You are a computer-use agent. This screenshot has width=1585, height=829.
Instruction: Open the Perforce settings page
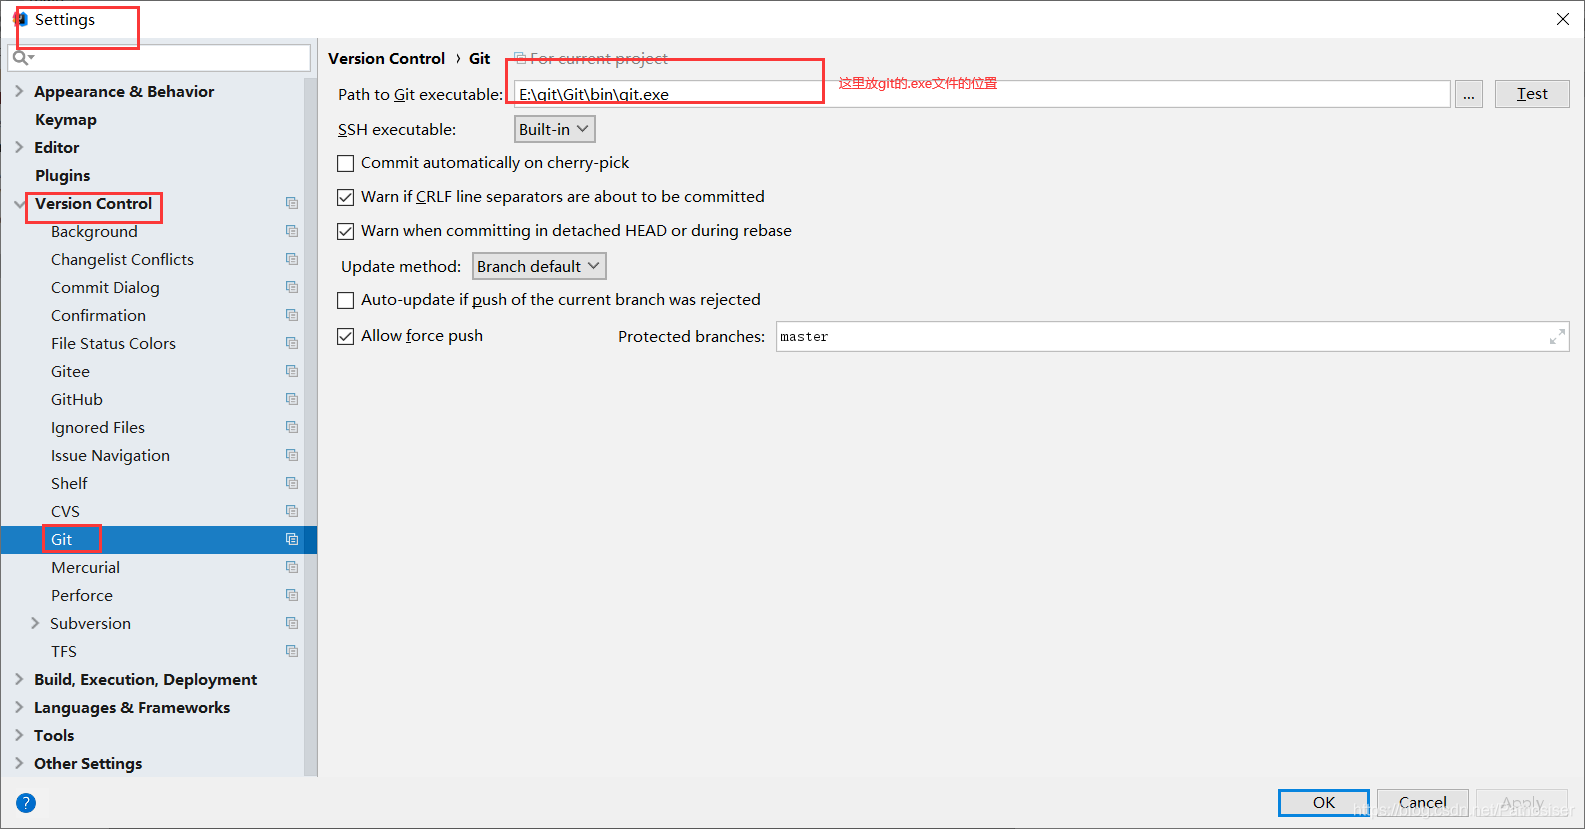pyautogui.click(x=82, y=595)
